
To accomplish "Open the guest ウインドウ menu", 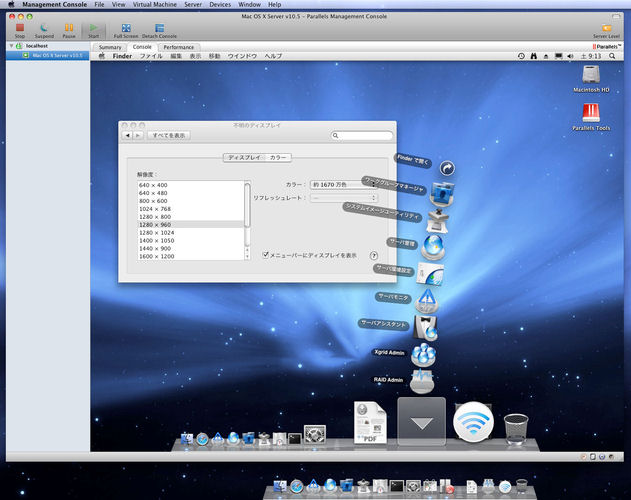I will click(242, 56).
